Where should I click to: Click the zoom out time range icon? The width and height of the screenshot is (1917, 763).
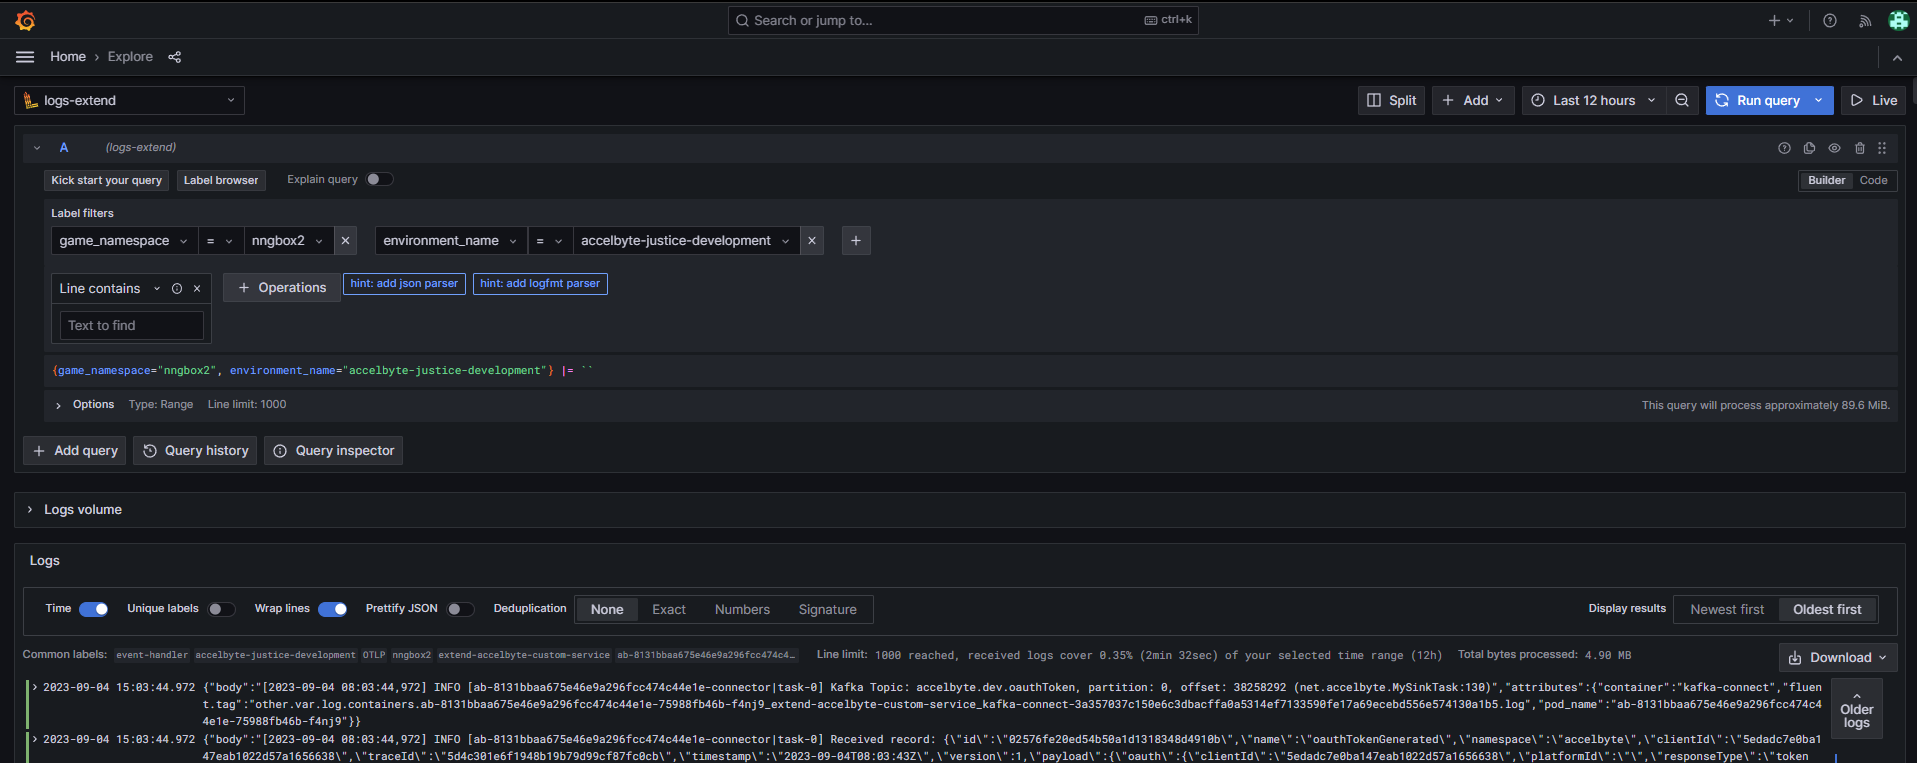coord(1682,100)
